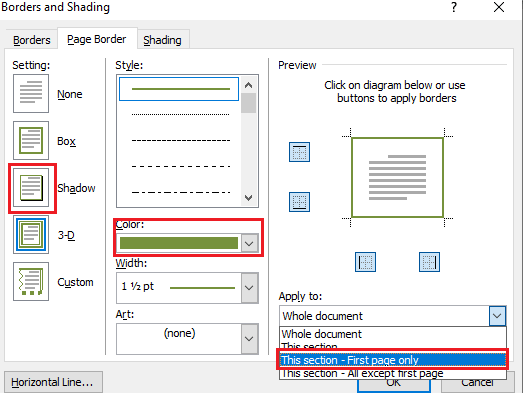Viewport: 526px width, 393px height.
Task: Toggle the right border preview button
Action: [429, 262]
